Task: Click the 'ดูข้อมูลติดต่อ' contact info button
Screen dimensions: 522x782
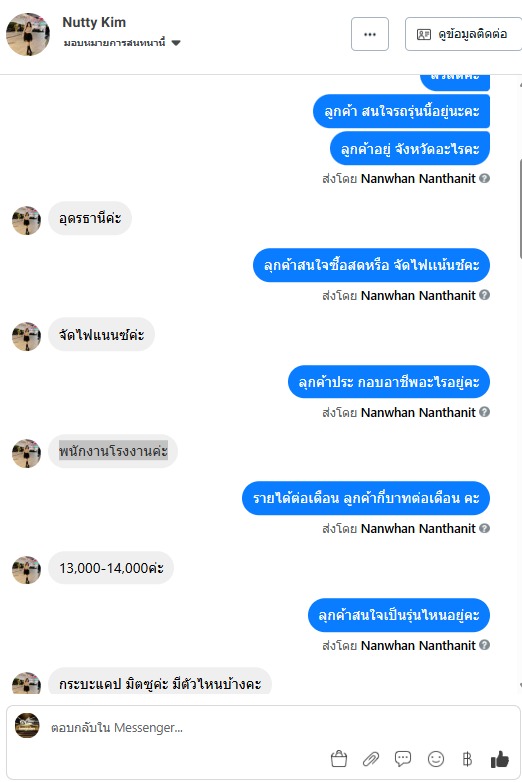Action: coord(463,34)
